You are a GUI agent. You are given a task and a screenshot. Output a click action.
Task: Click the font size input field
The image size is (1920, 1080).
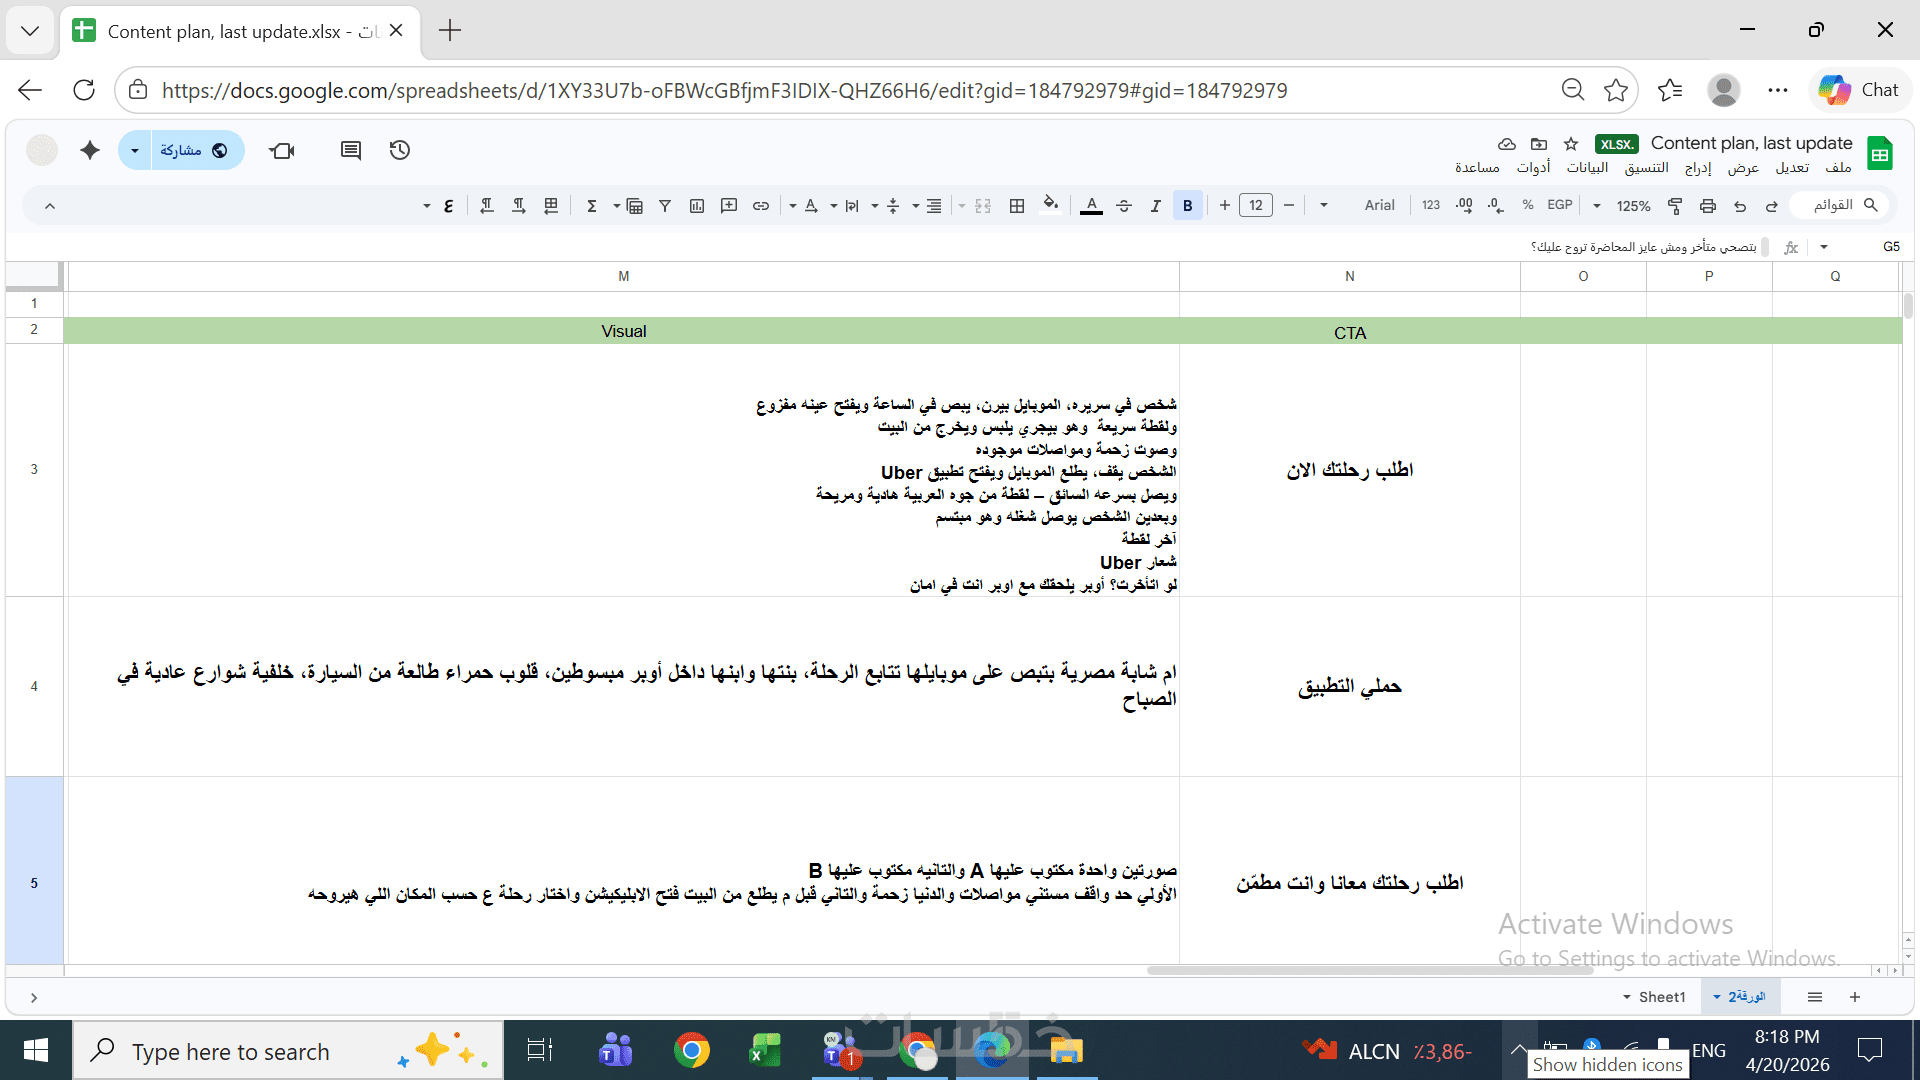(x=1256, y=206)
